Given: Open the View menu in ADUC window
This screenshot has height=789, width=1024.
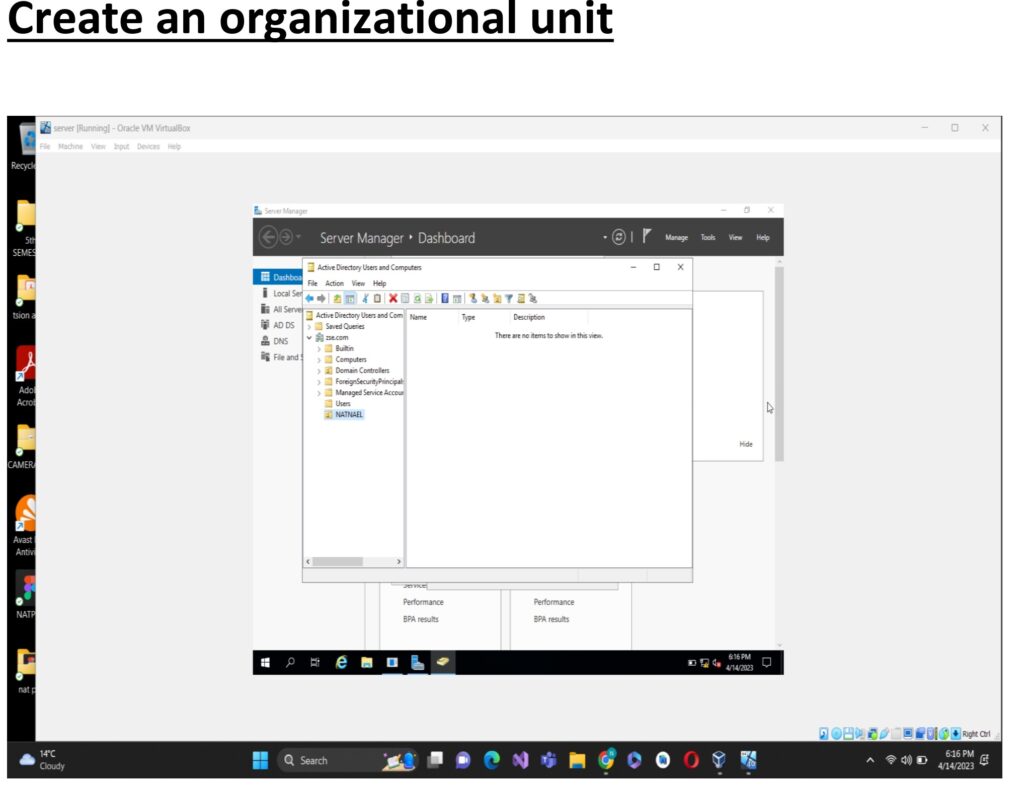Looking at the screenshot, I should click(359, 283).
